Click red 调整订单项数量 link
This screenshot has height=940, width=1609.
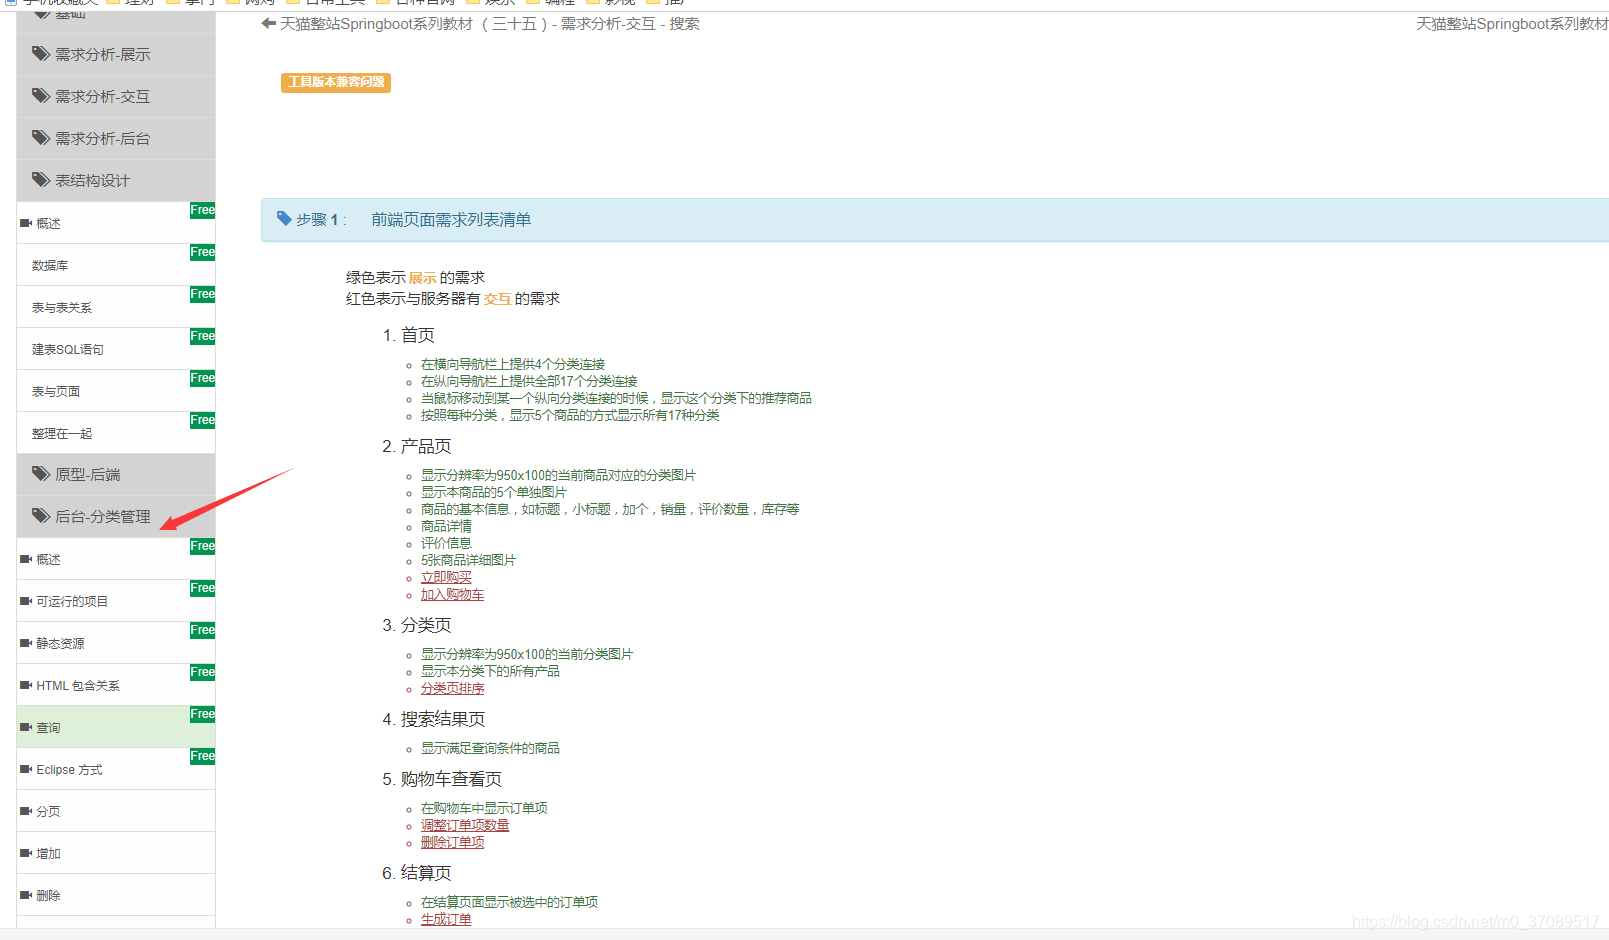(465, 825)
